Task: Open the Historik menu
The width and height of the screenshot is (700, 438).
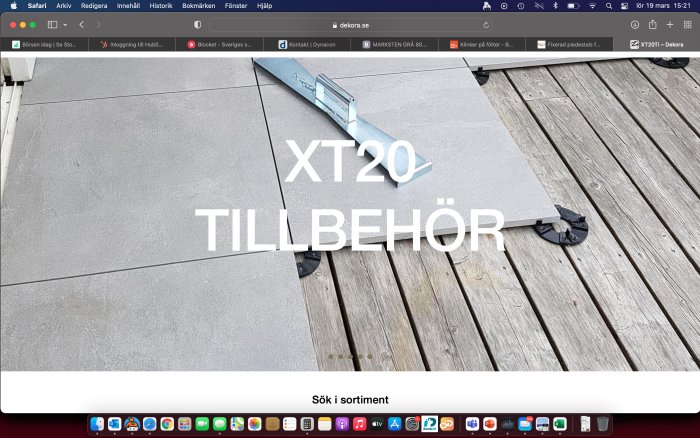Action: pyautogui.click(x=161, y=6)
